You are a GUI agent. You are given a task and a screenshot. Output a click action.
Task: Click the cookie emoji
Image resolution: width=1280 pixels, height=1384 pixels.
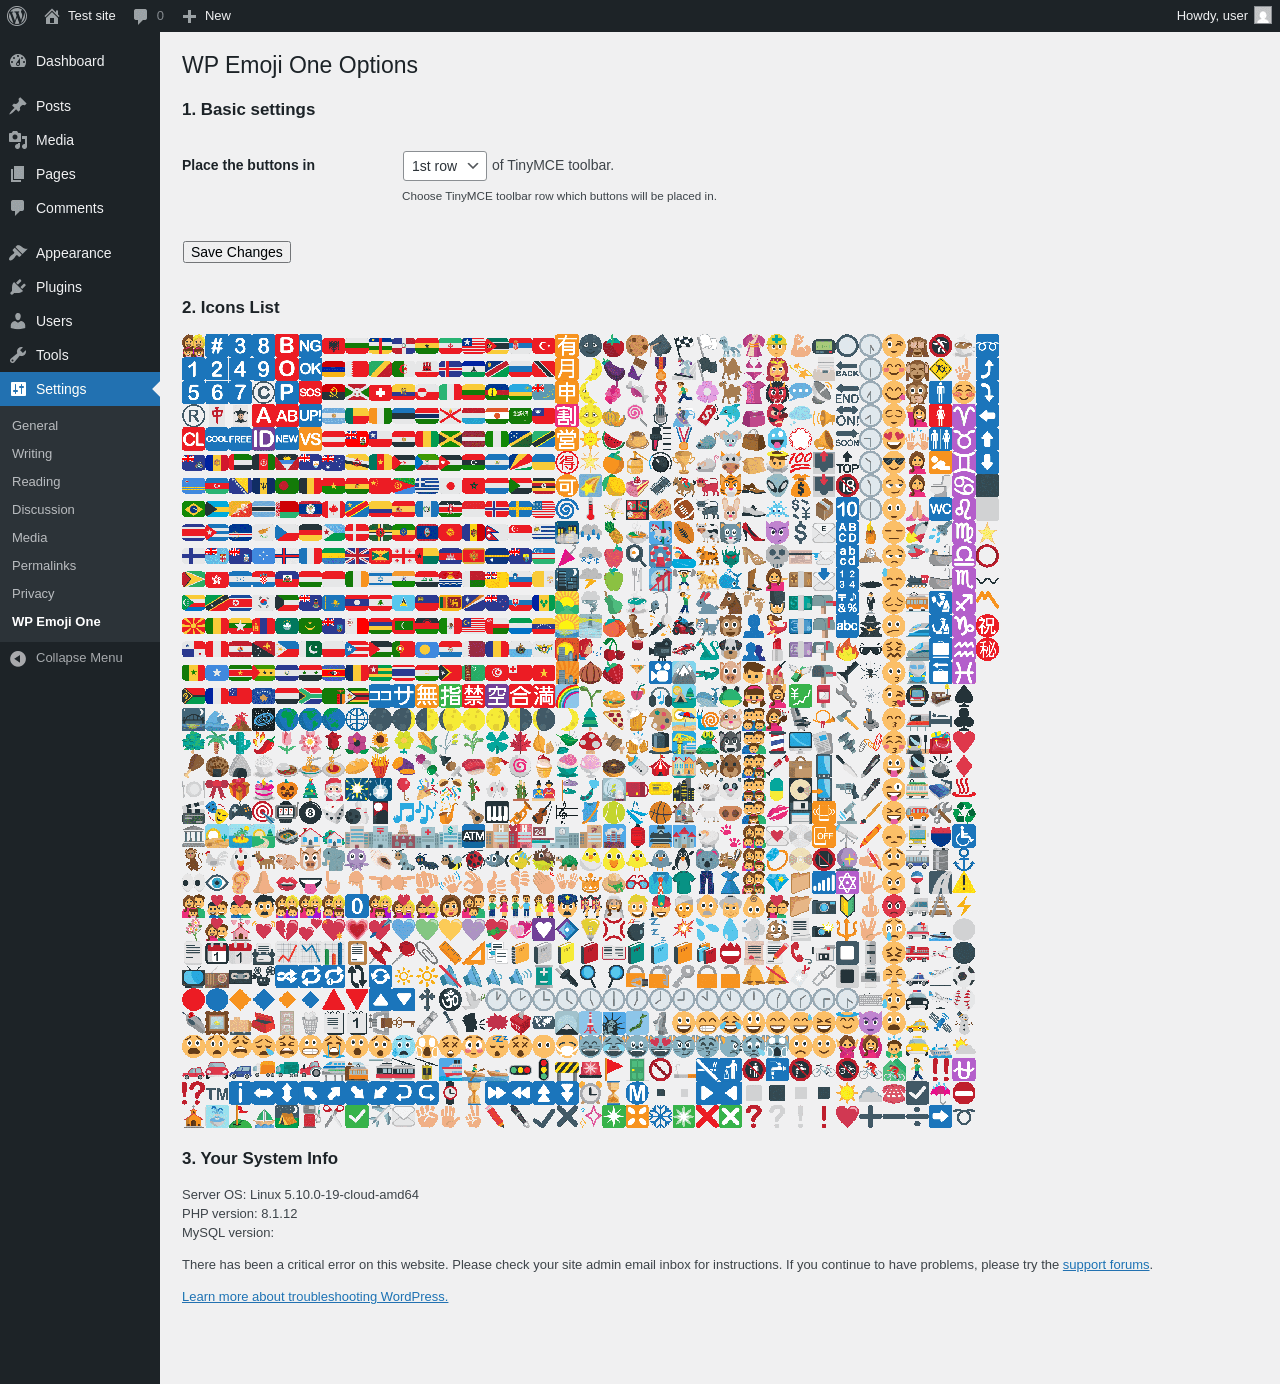click(x=637, y=346)
